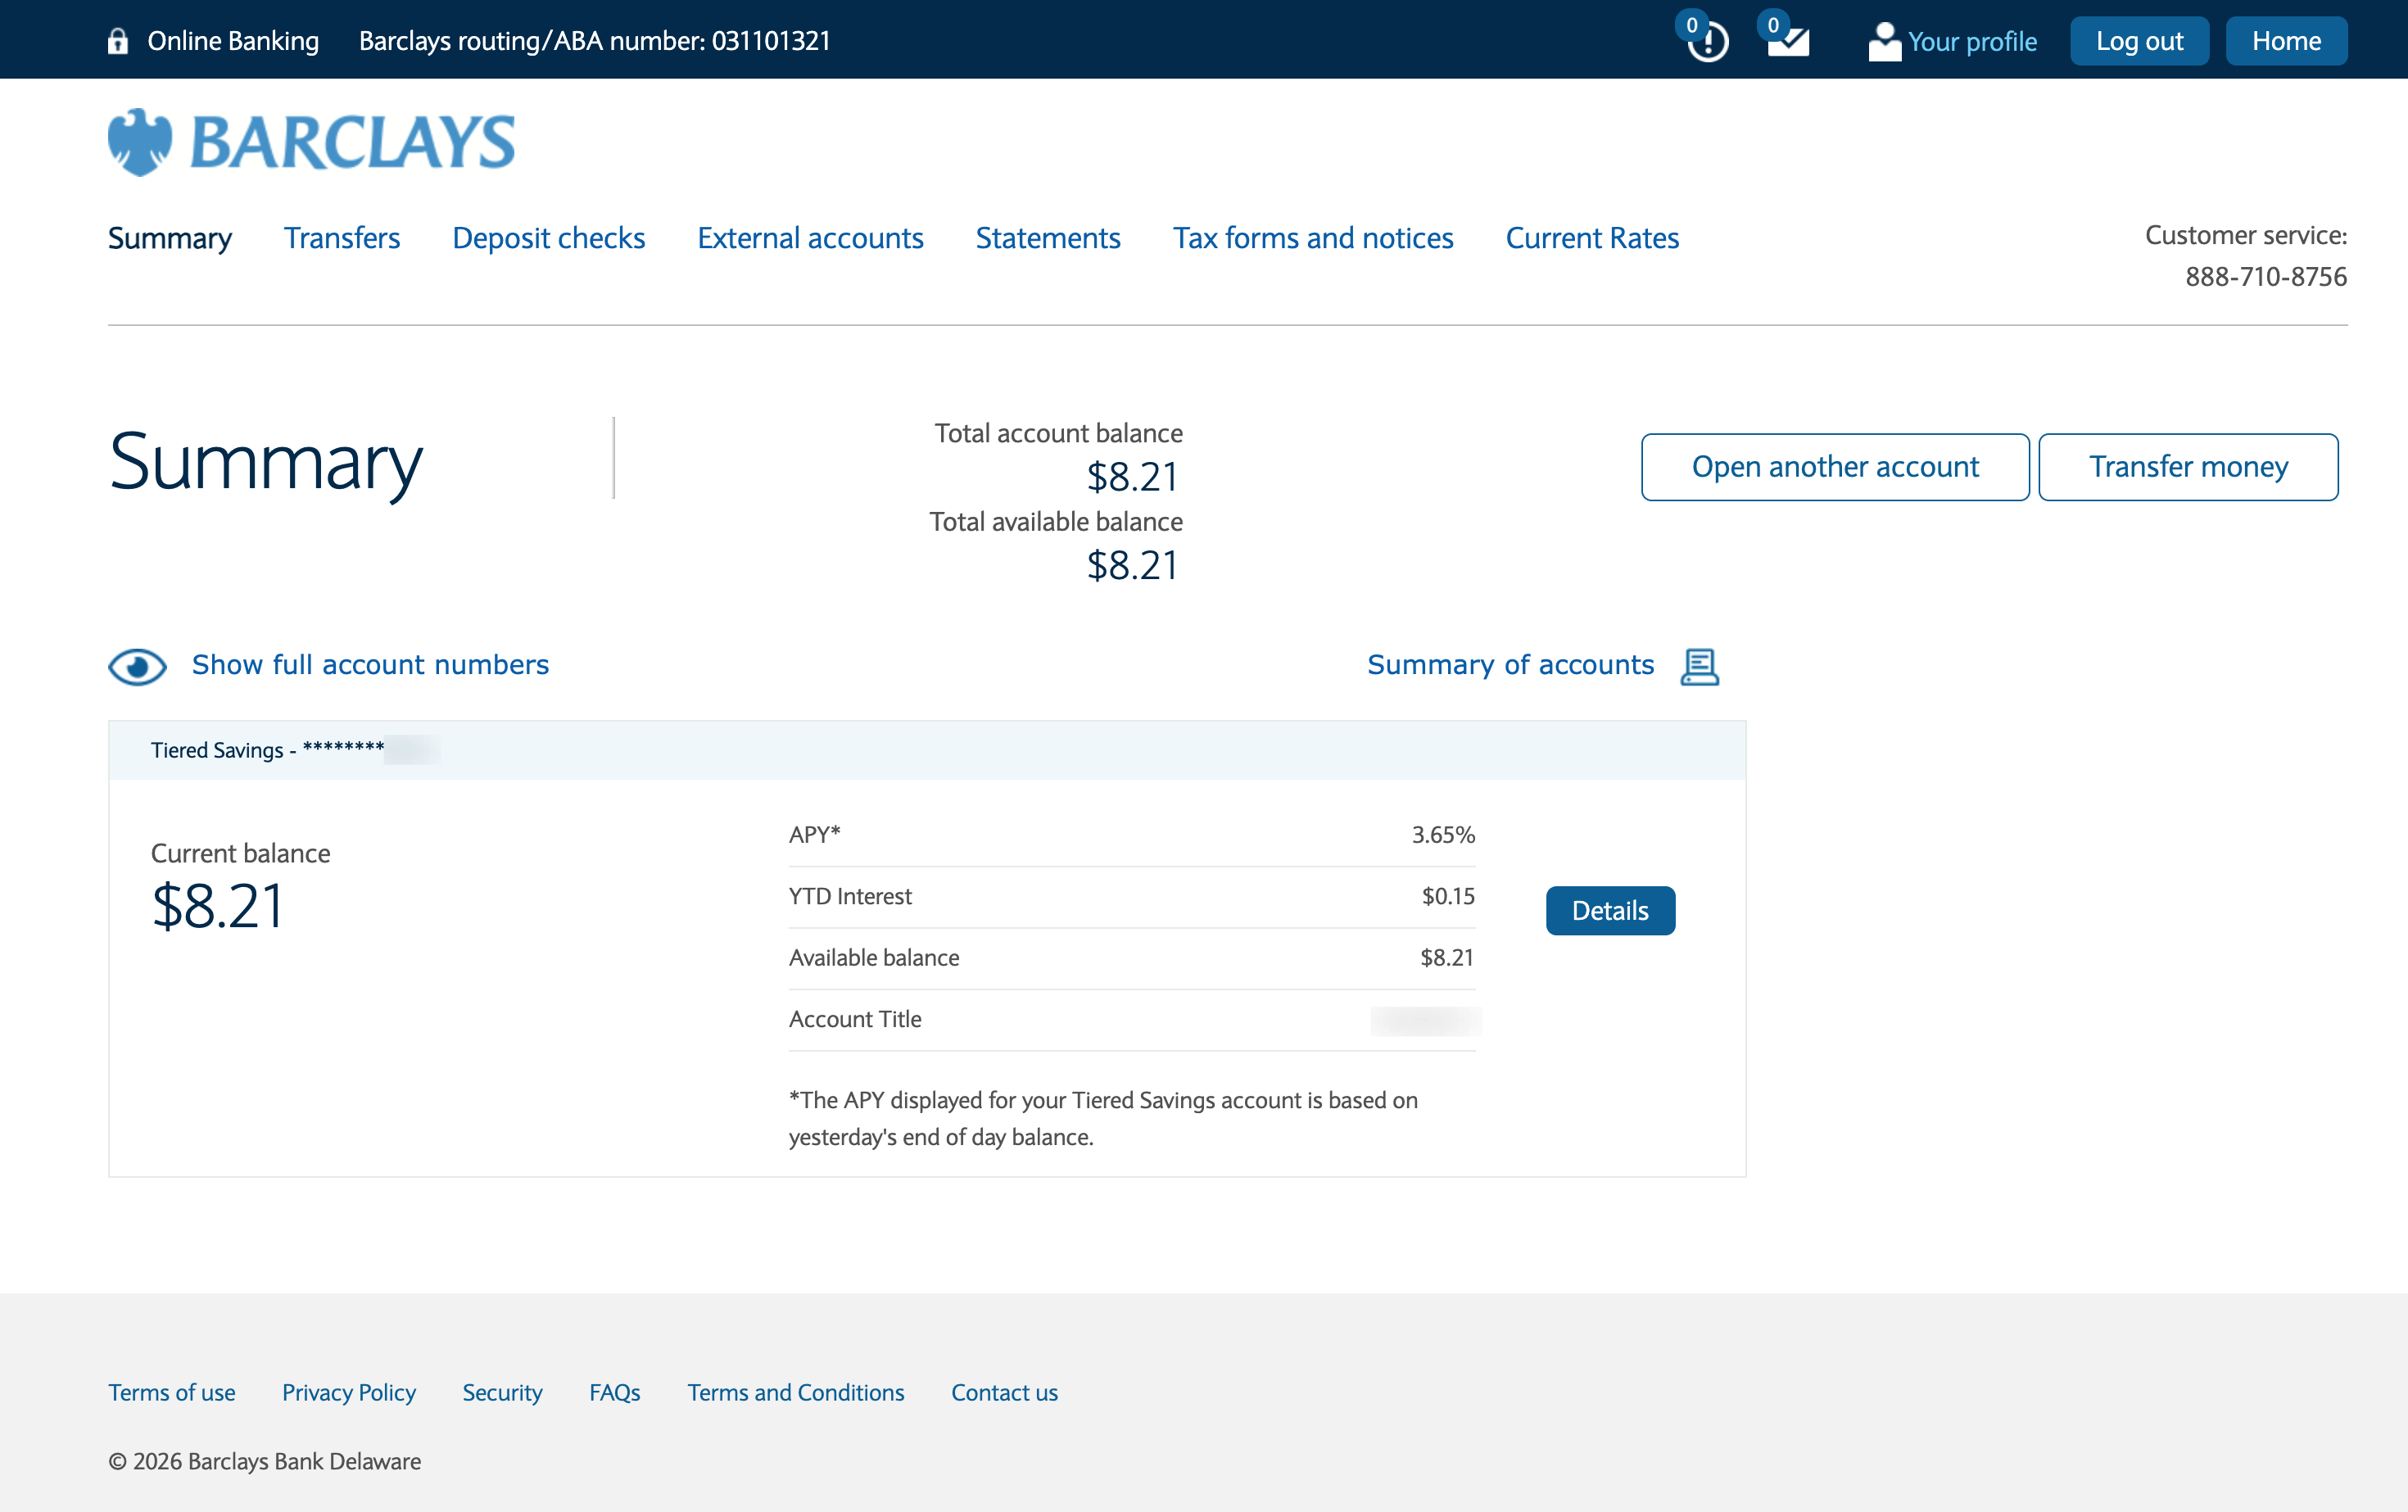This screenshot has width=2408, height=1512.
Task: Click the routing/ABA number text 031101321
Action: click(771, 41)
